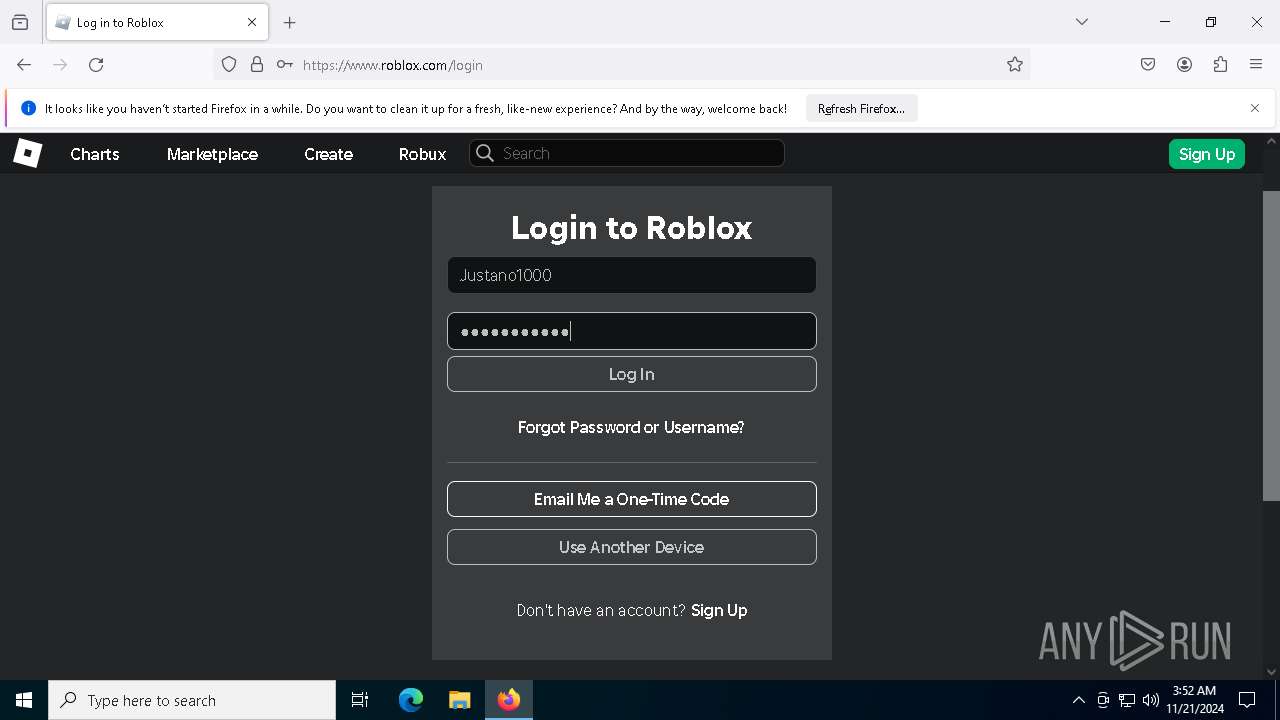Open Windows Start menu
1280x720 pixels.
tap(24, 700)
